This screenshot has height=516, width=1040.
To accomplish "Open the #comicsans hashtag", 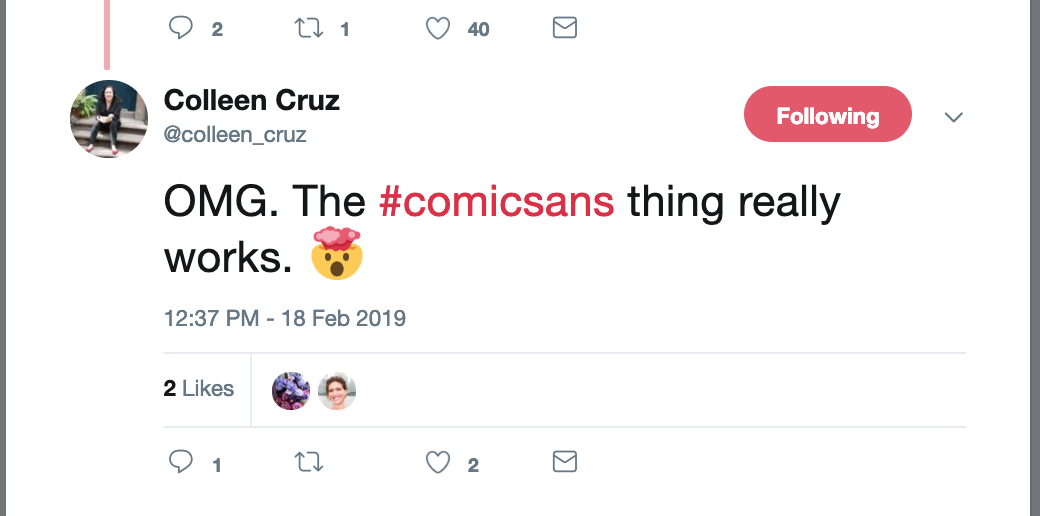I will pos(496,203).
